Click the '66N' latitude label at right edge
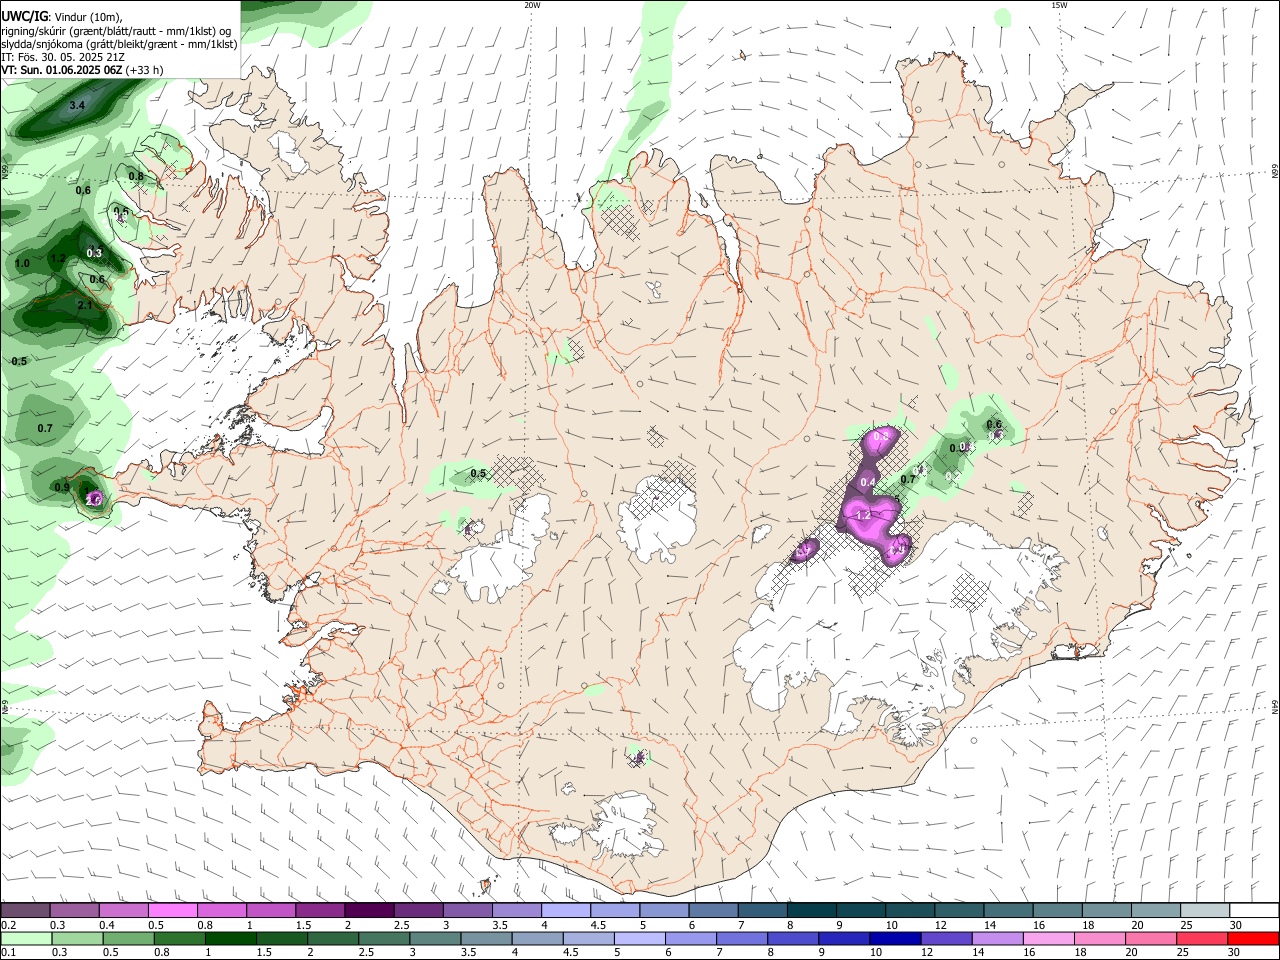Viewport: 1280px width, 960px height. point(1275,171)
